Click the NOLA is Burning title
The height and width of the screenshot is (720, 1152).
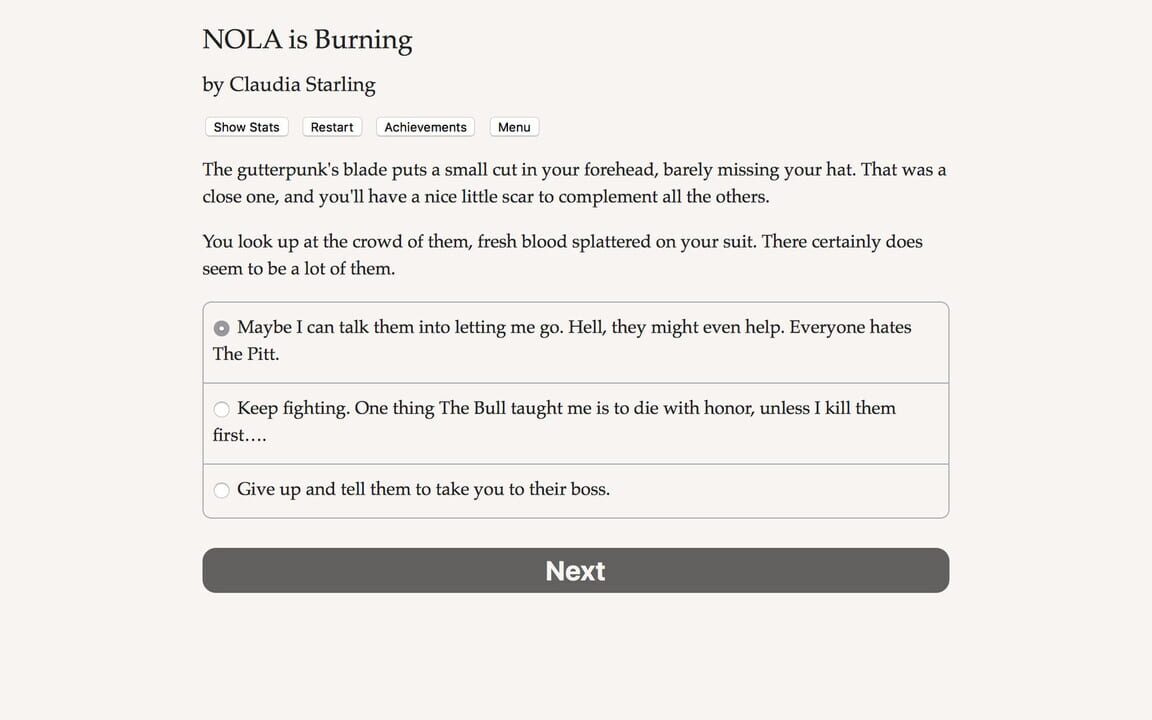click(307, 40)
